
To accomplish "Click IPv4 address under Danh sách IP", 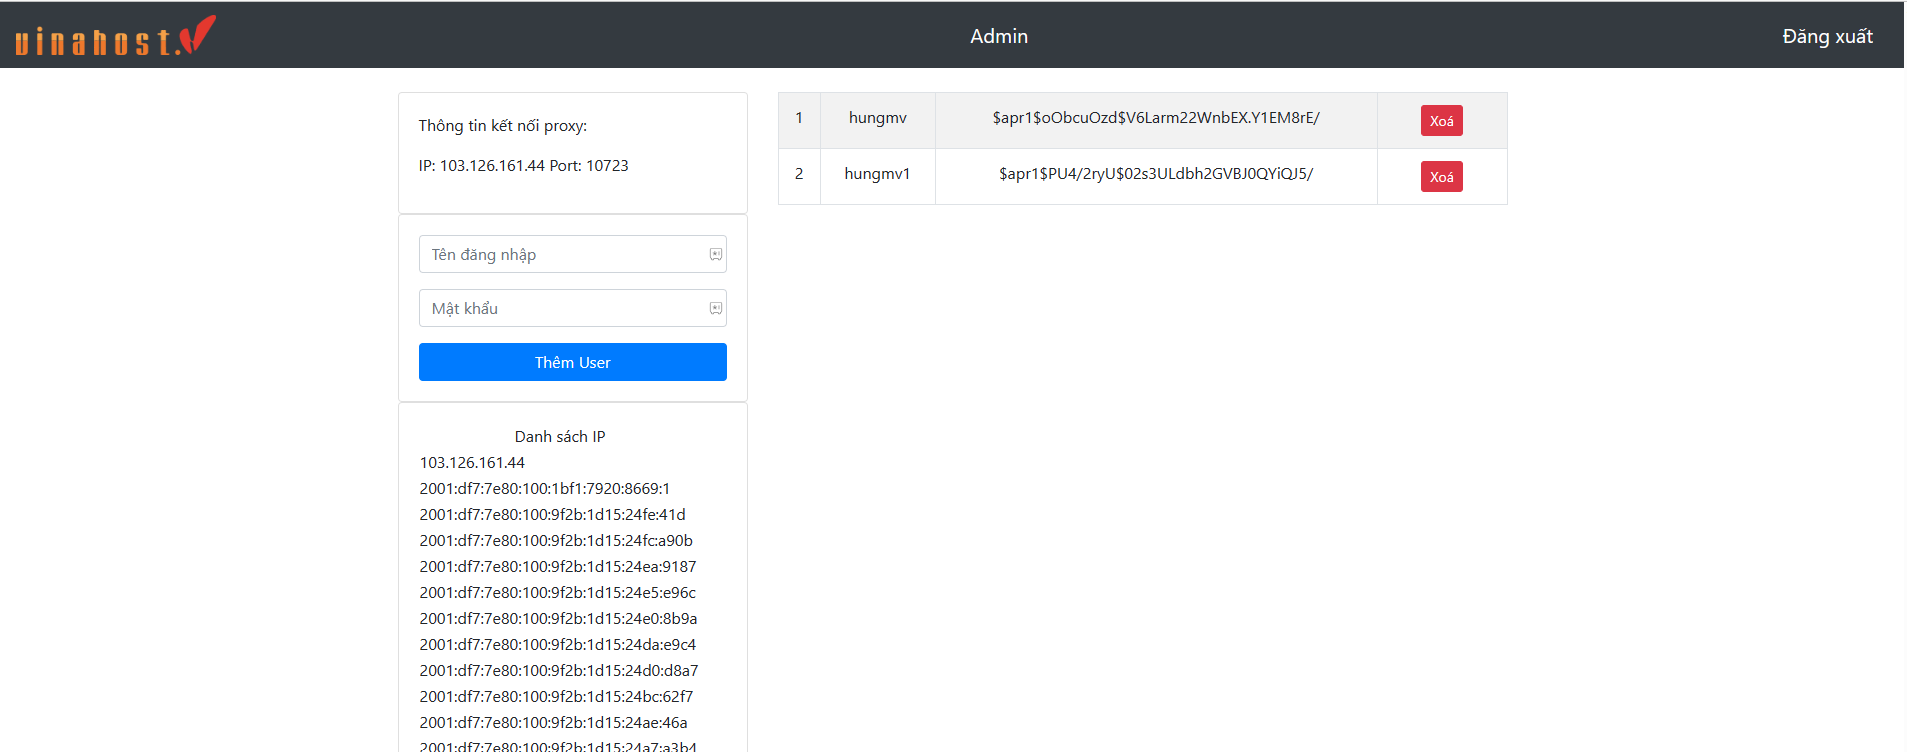I will [x=472, y=463].
